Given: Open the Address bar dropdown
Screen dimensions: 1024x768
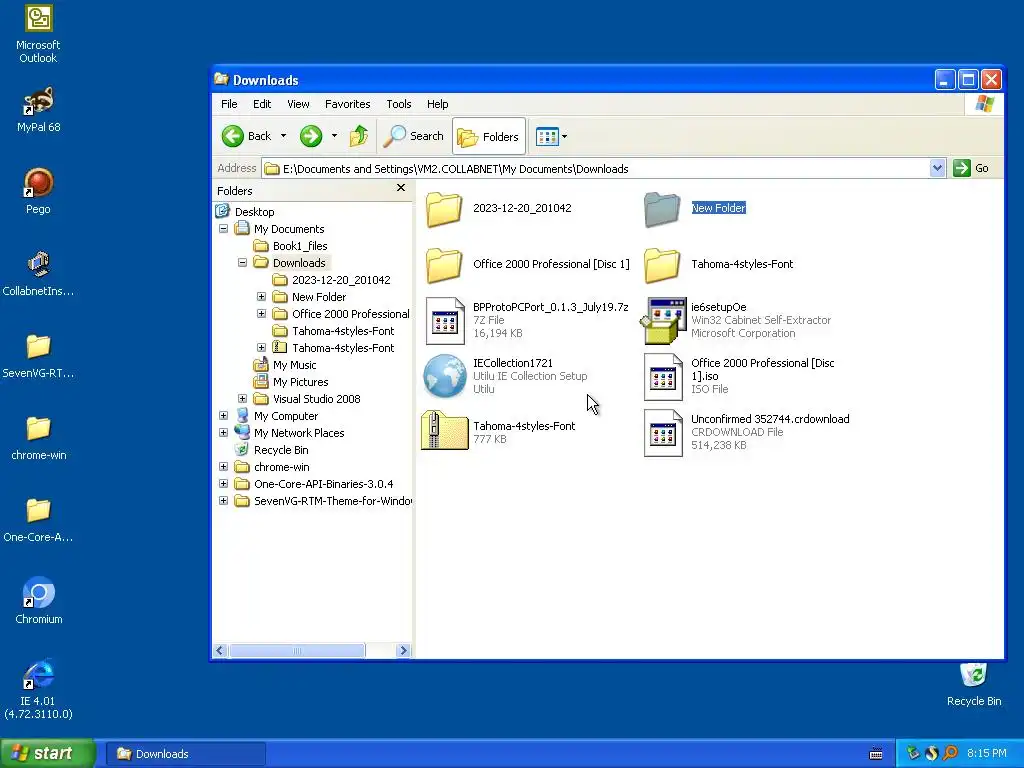Looking at the screenshot, I should (937, 168).
